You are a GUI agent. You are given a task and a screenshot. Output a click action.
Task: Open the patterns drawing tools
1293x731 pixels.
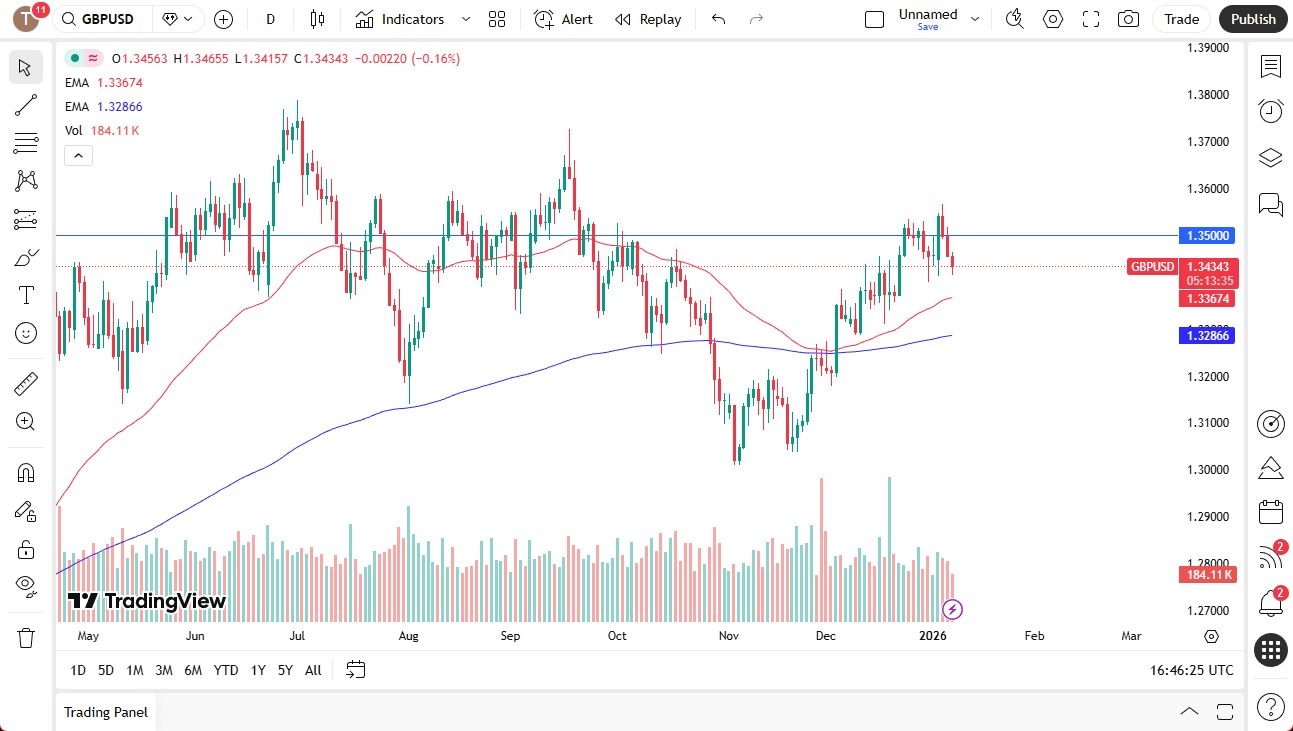click(26, 181)
